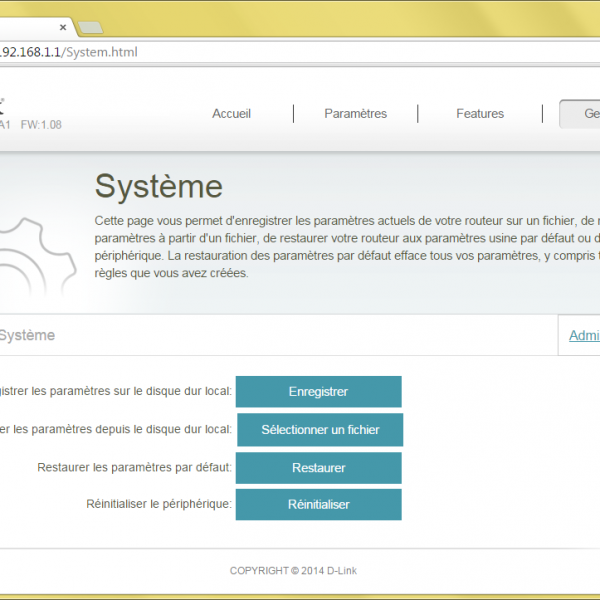Open the Features menu
600x600 pixels.
[x=480, y=114]
